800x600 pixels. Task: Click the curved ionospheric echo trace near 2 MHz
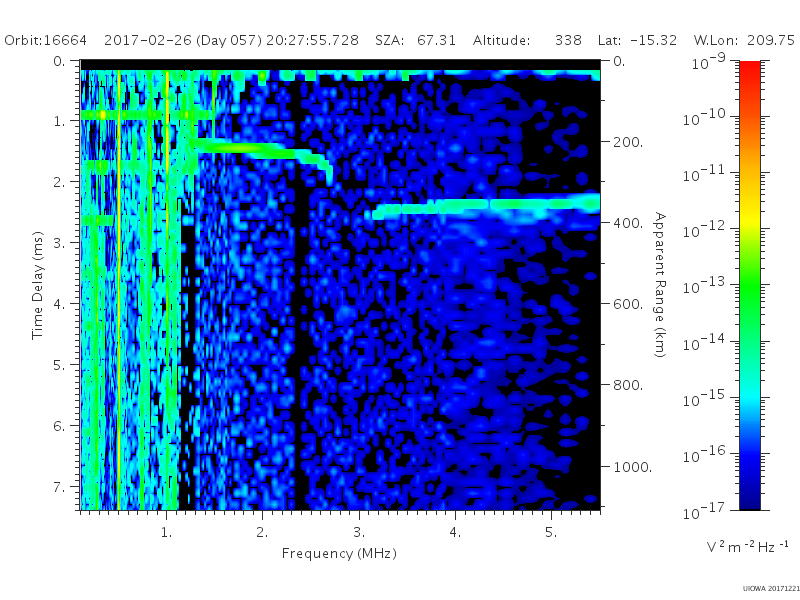pyautogui.click(x=265, y=151)
